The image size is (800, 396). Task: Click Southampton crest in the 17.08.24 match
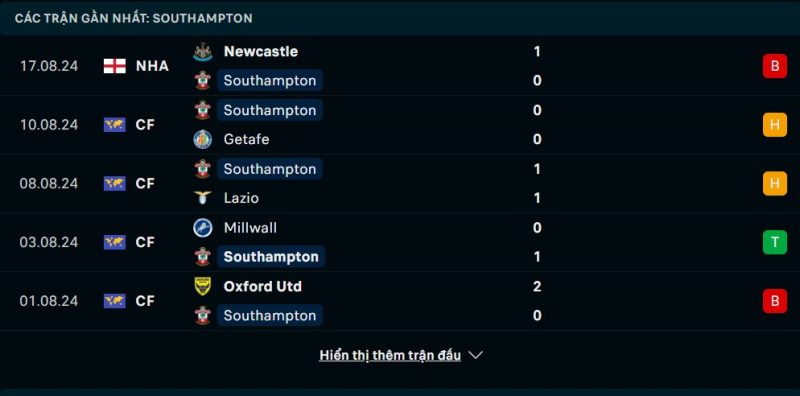pos(203,81)
